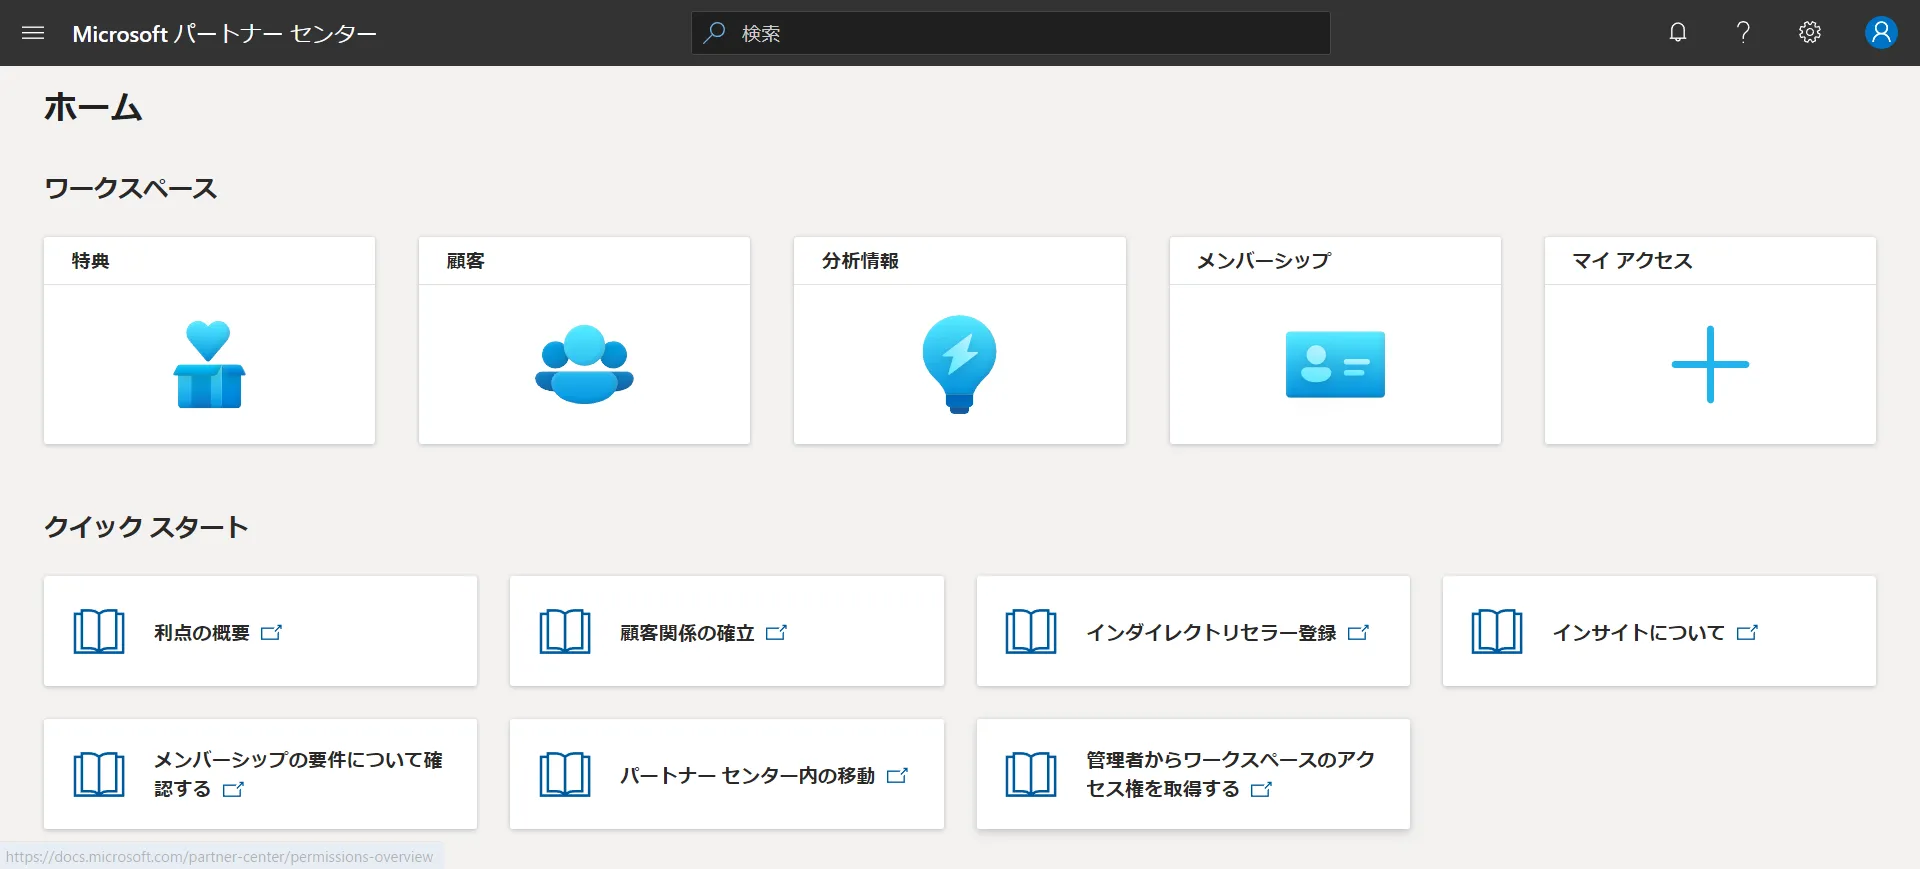The image size is (1920, 869).
Task: Click the Microsoft パートナー センター title
Action: tap(224, 33)
